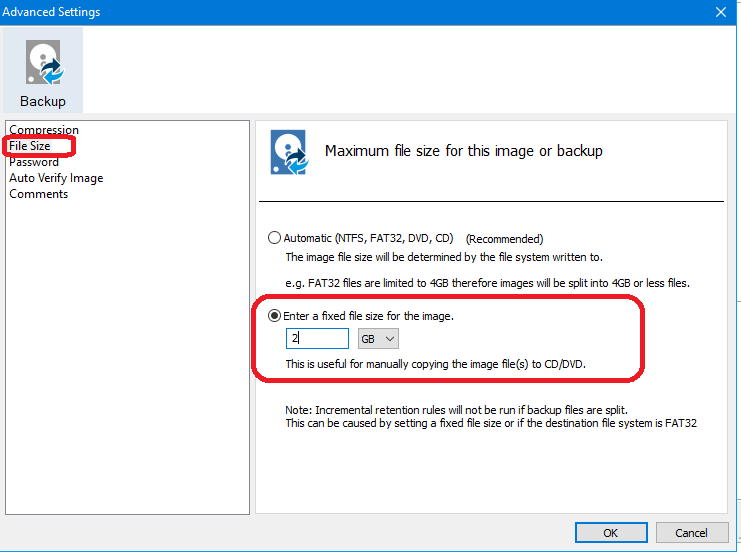
Task: Click the text about FAT32 4GB limit
Action: click(487, 283)
